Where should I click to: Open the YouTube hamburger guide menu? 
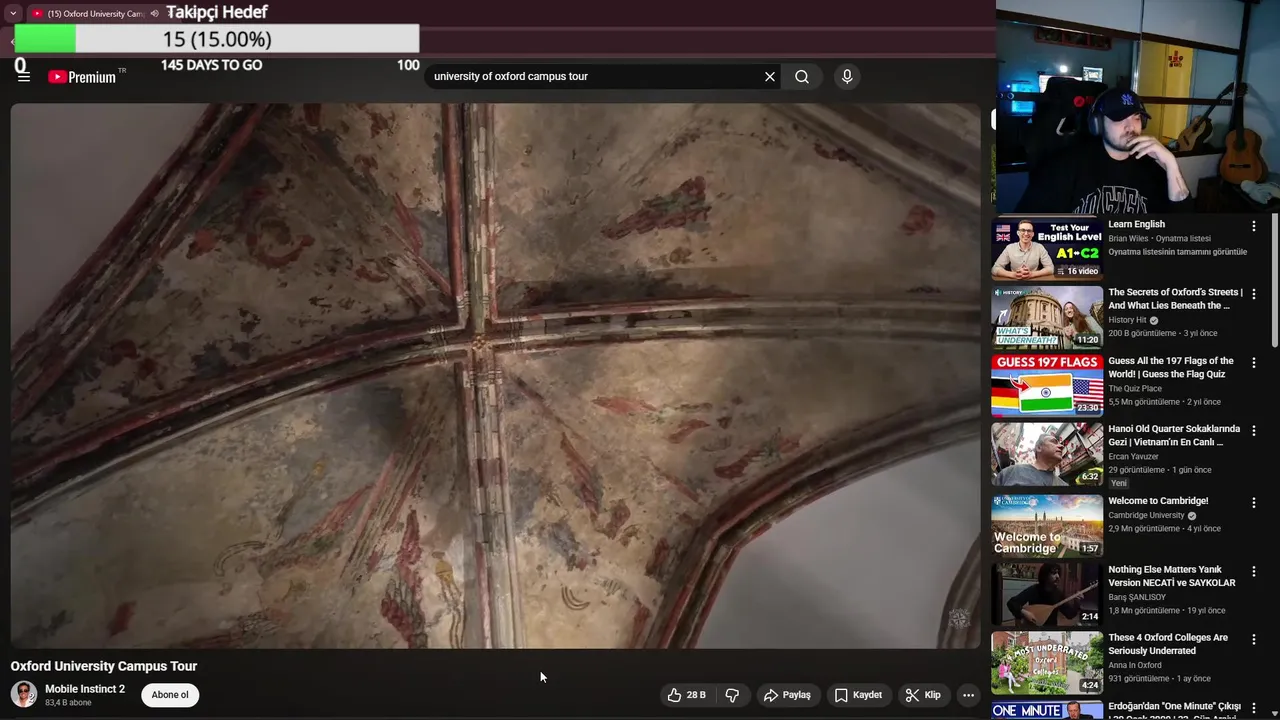[x=23, y=77]
